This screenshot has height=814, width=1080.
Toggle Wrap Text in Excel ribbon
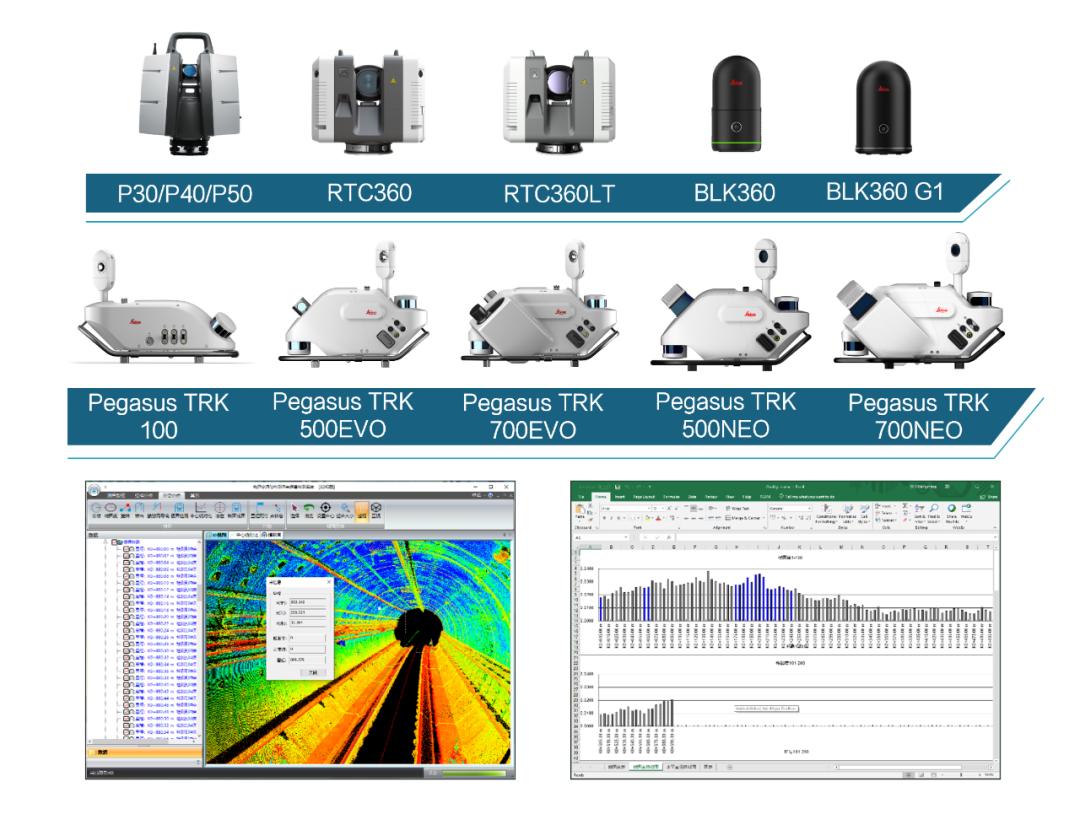(738, 508)
